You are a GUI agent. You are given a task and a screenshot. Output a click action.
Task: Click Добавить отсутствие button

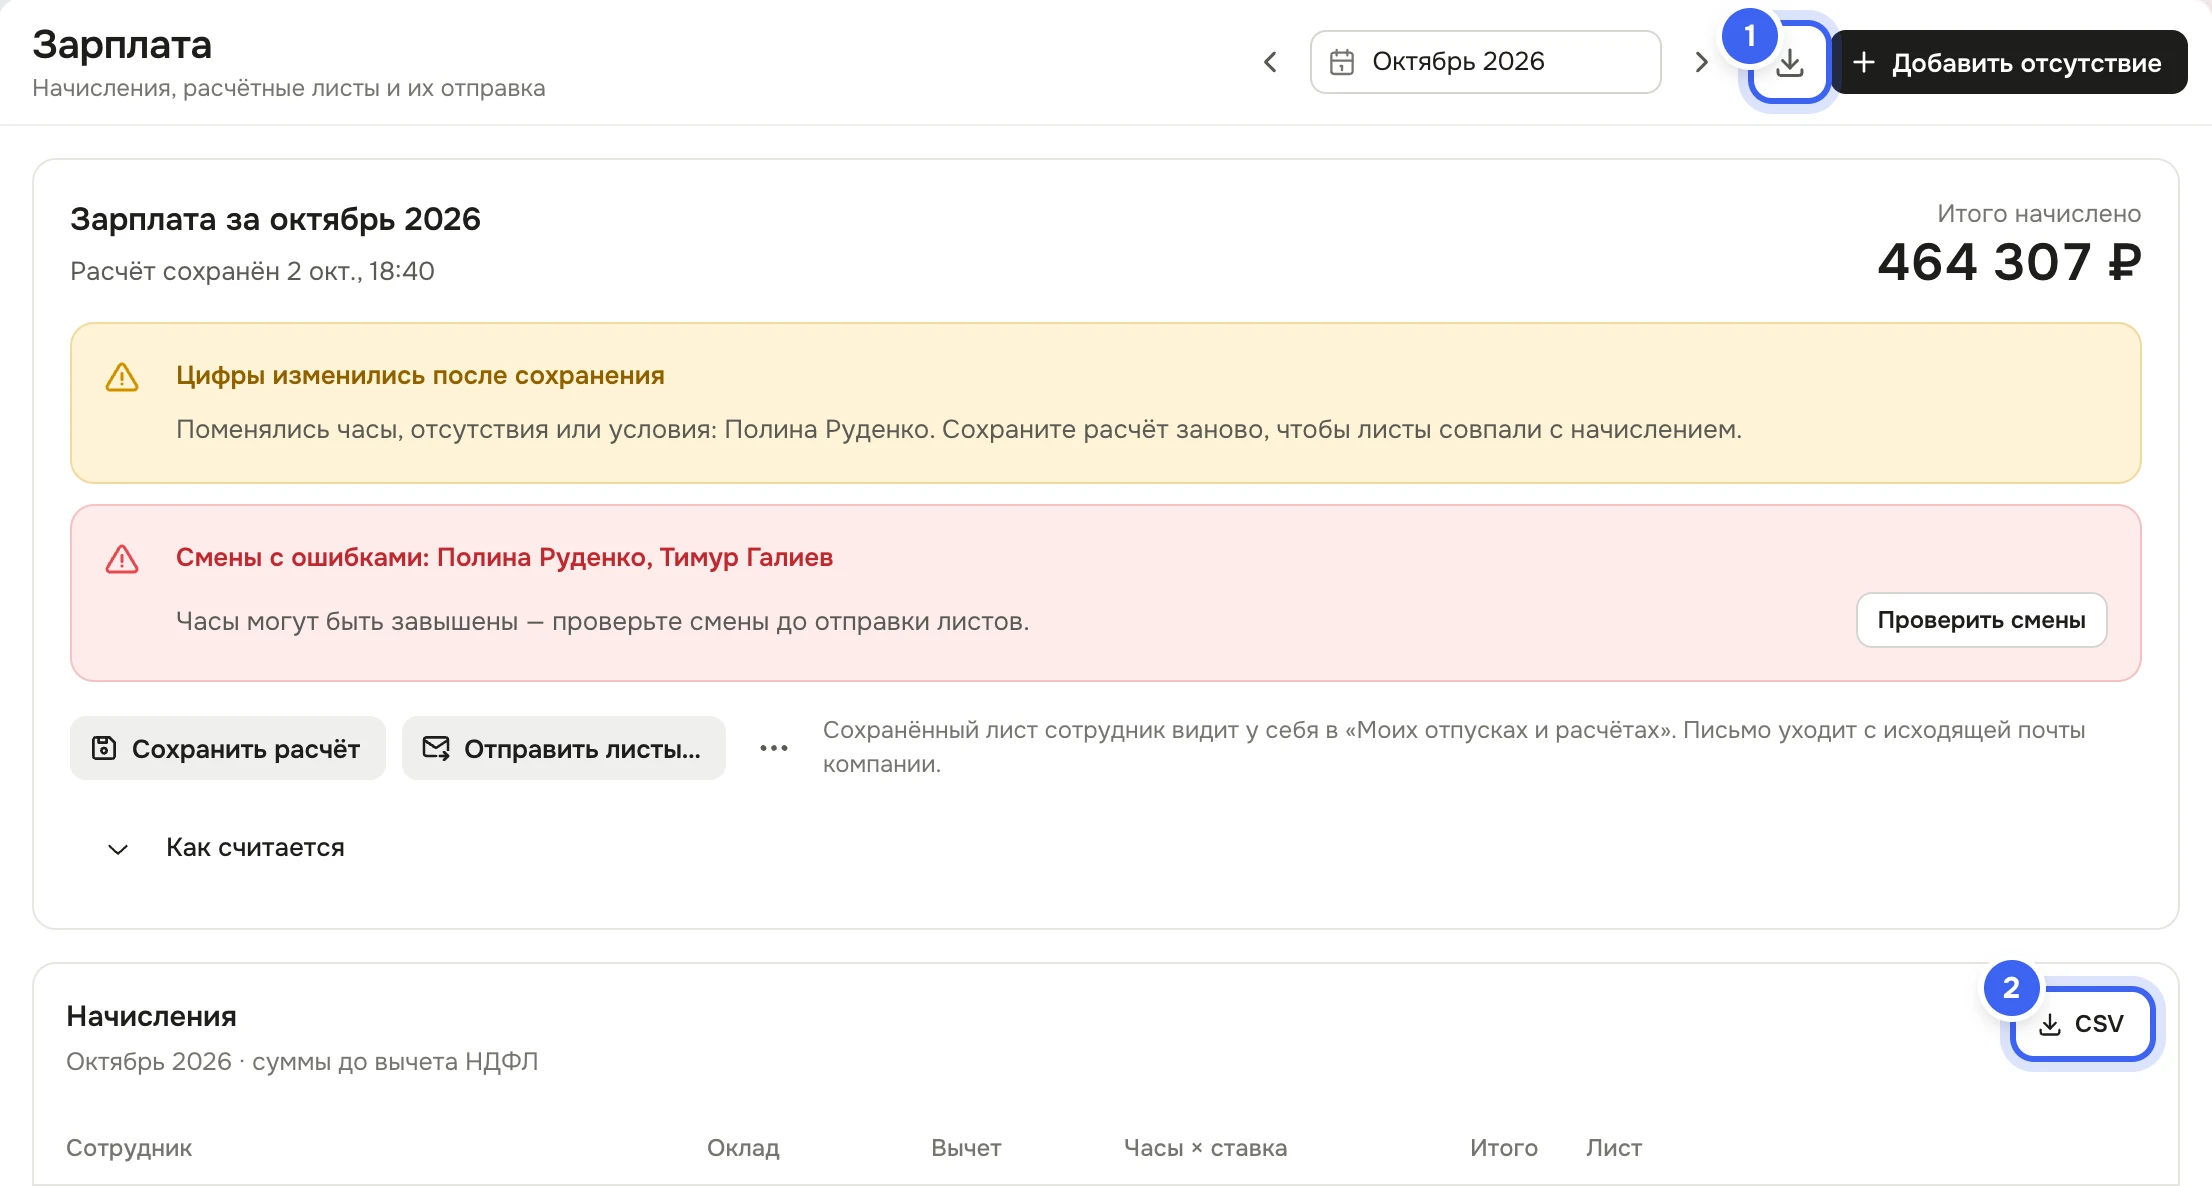point(2009,62)
